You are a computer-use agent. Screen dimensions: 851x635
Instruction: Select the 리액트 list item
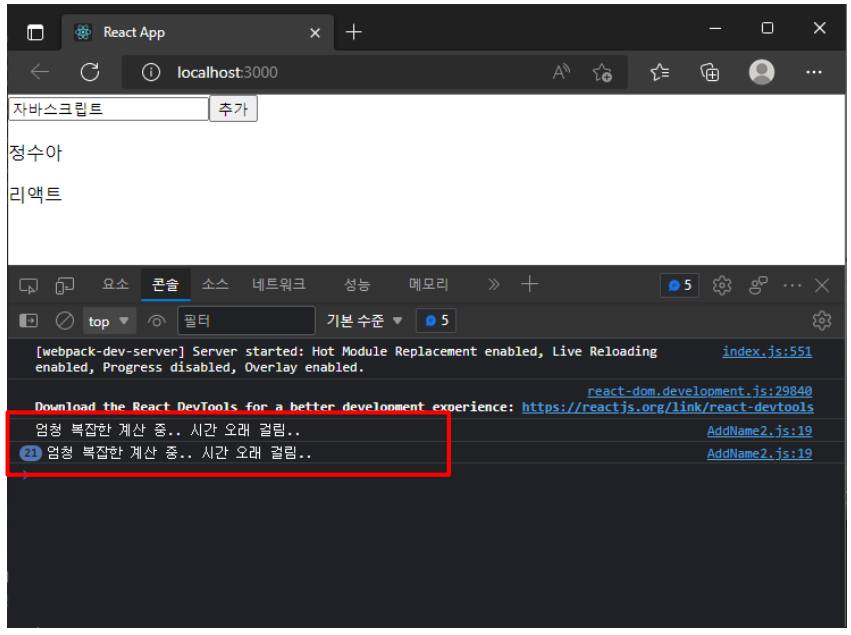36,194
